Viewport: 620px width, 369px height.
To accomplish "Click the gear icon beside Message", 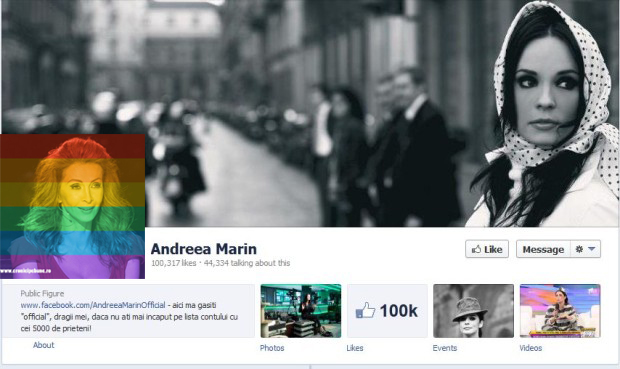I will (x=579, y=249).
